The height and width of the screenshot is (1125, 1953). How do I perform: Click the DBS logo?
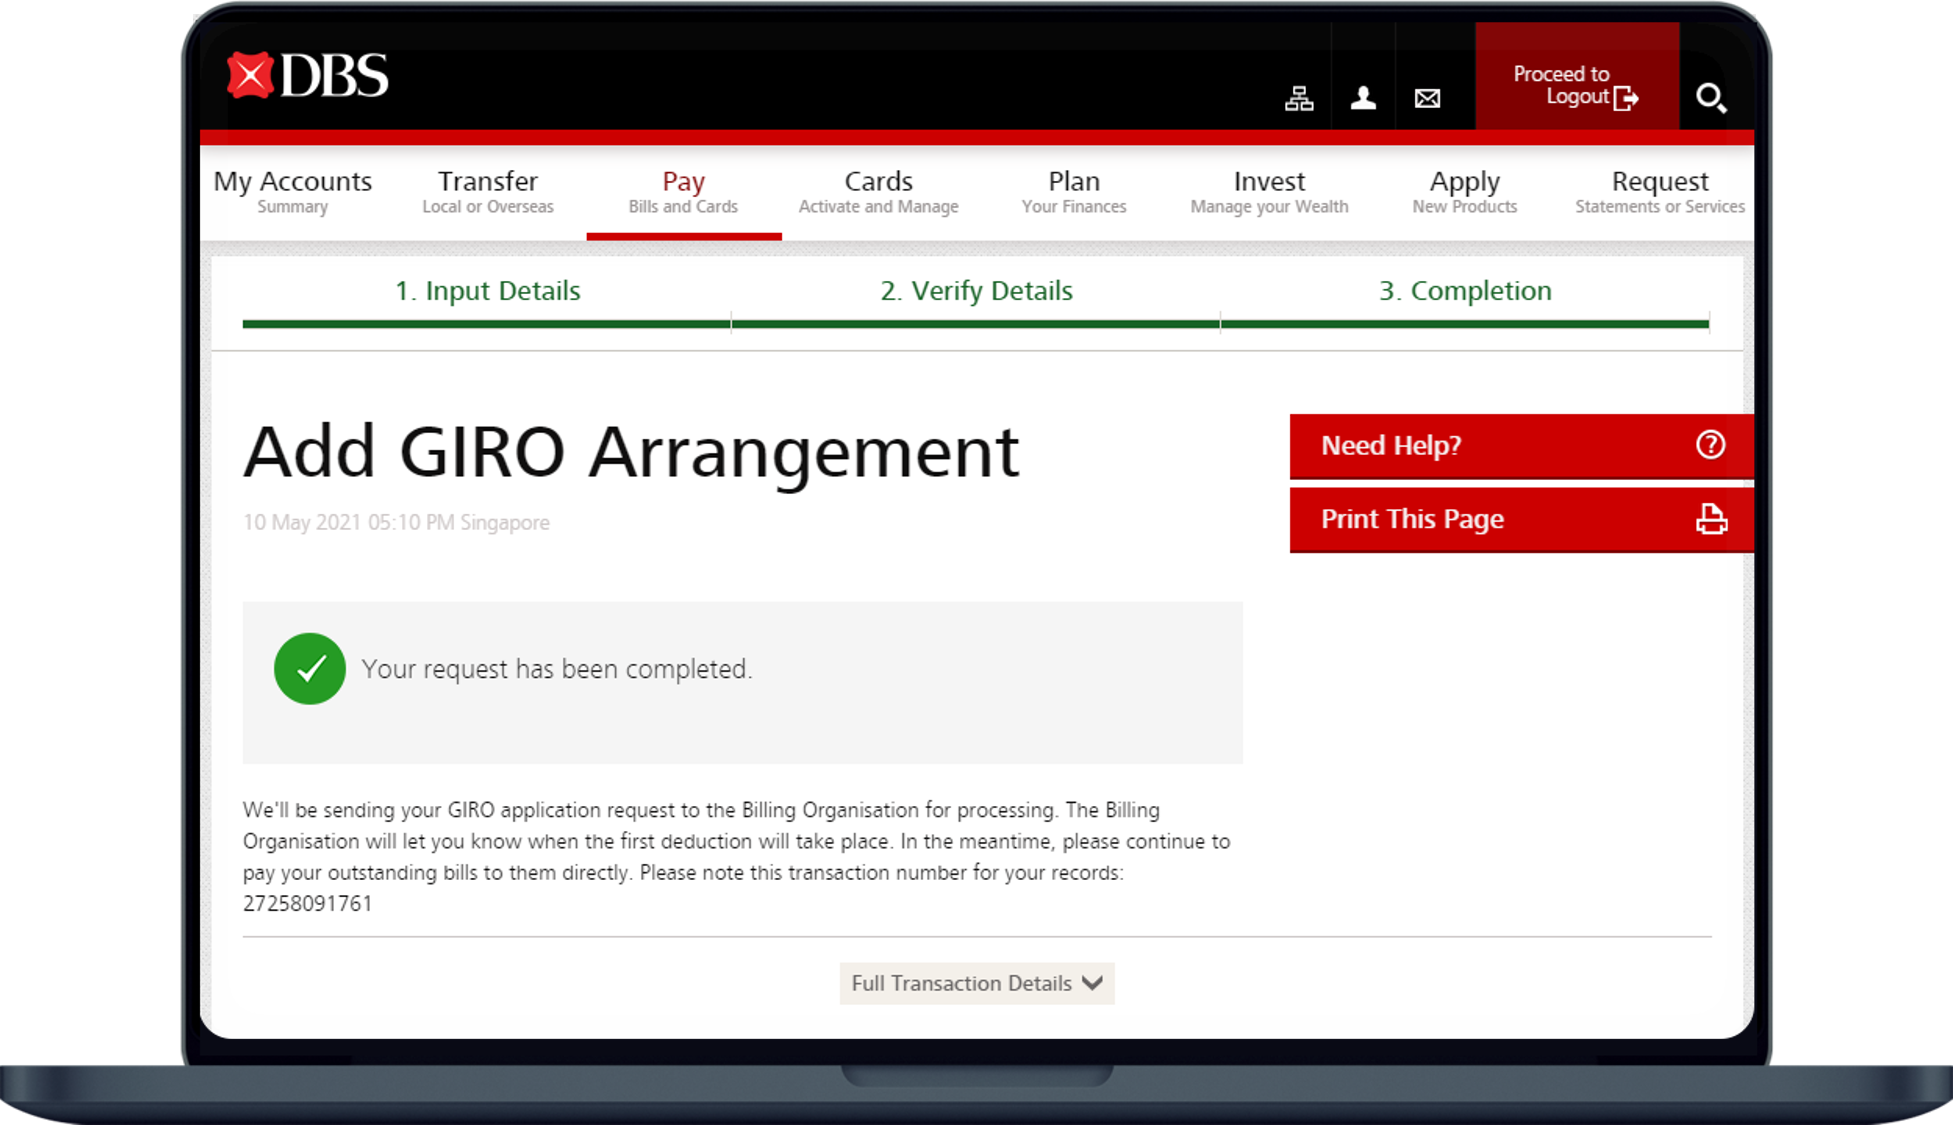point(308,76)
